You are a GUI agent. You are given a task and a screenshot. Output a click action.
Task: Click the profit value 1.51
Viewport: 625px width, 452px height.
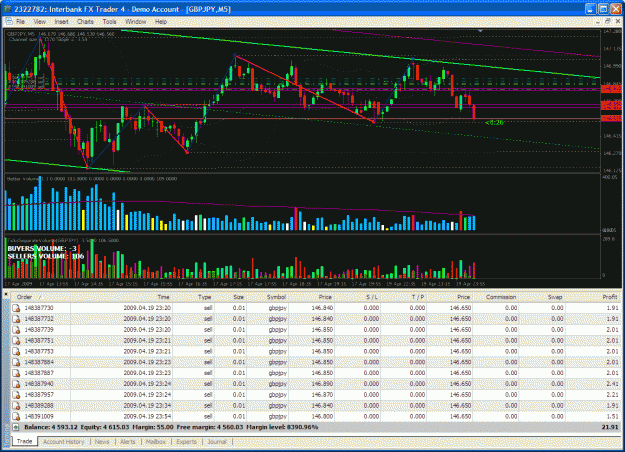pyautogui.click(x=612, y=416)
